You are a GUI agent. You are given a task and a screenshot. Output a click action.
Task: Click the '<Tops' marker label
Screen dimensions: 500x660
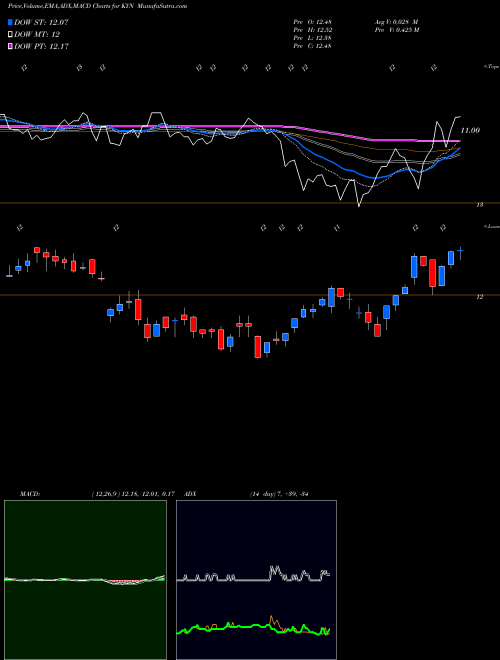491,67
